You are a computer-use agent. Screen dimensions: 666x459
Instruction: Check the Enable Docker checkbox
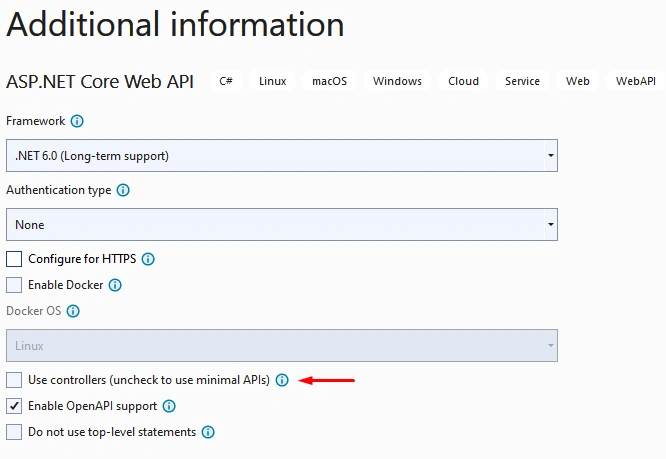14,285
